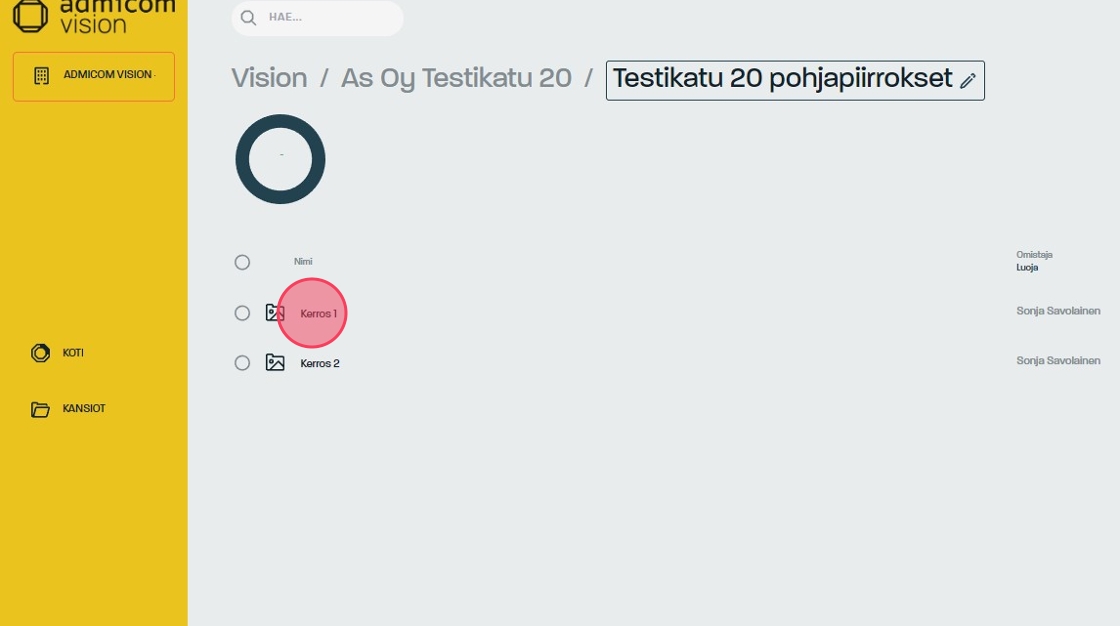Click the Kansiot folder icon

pos(40,409)
